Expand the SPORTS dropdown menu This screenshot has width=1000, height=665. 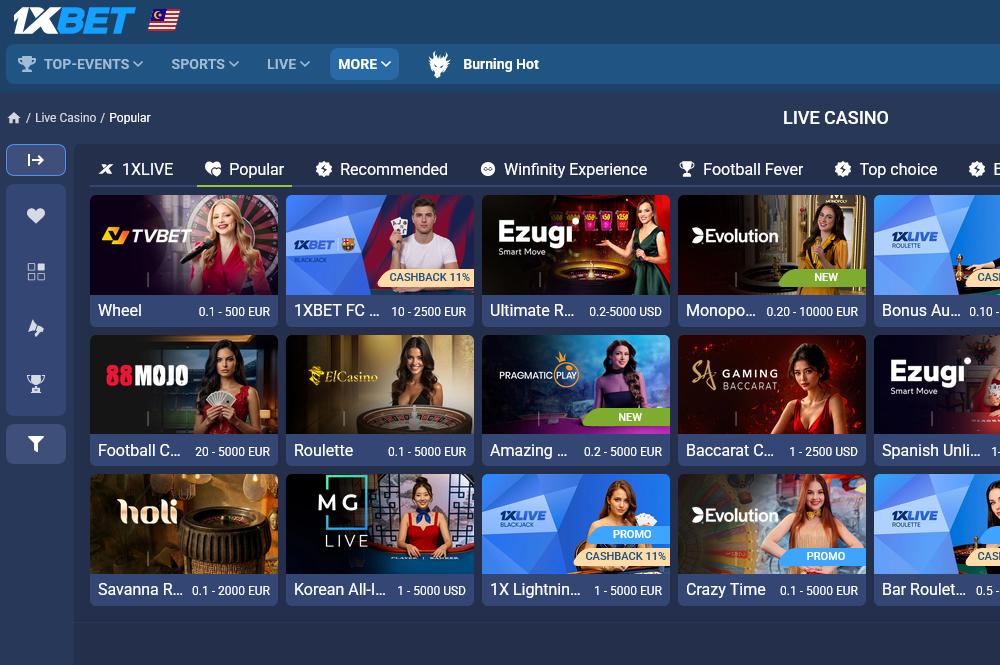pyautogui.click(x=205, y=64)
